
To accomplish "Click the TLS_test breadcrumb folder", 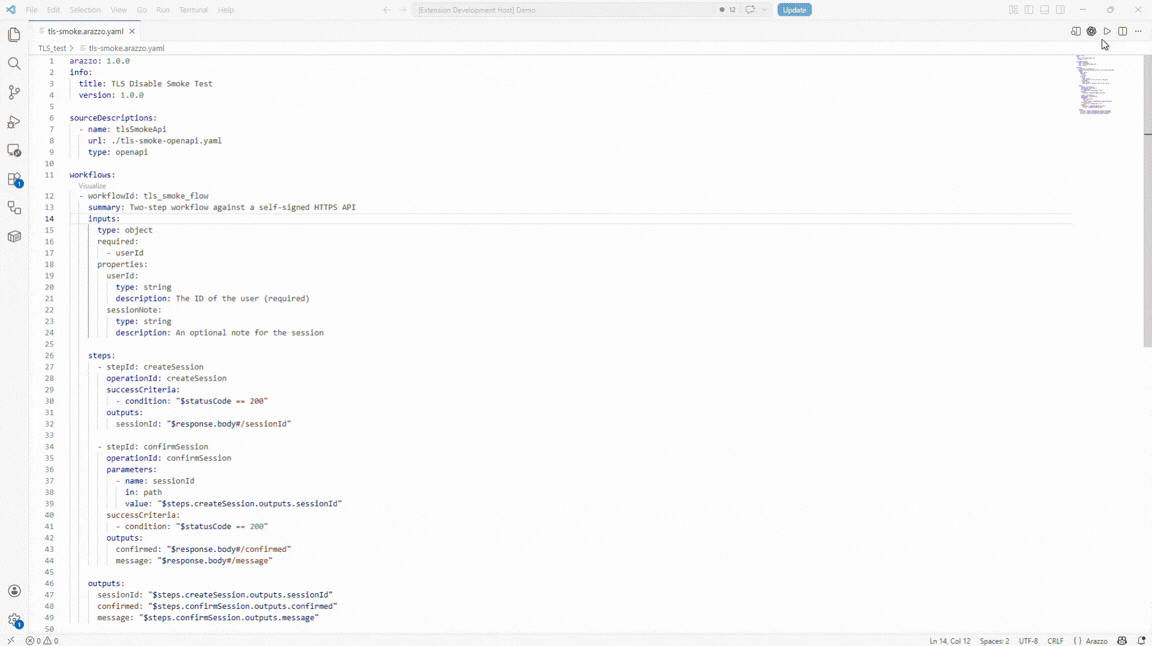I will (x=52, y=48).
